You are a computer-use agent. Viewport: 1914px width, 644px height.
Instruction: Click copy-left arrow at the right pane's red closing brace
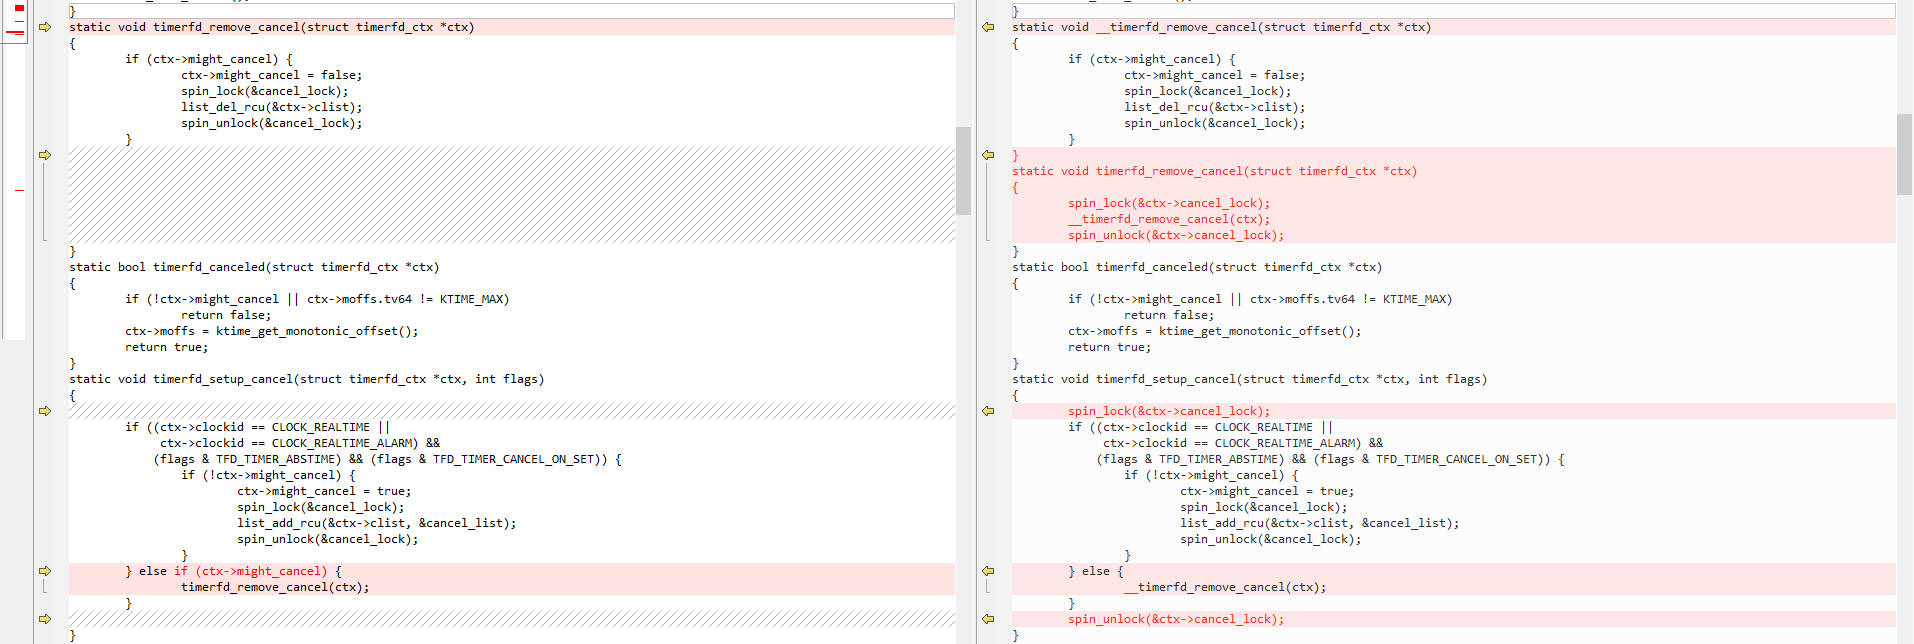pos(988,155)
